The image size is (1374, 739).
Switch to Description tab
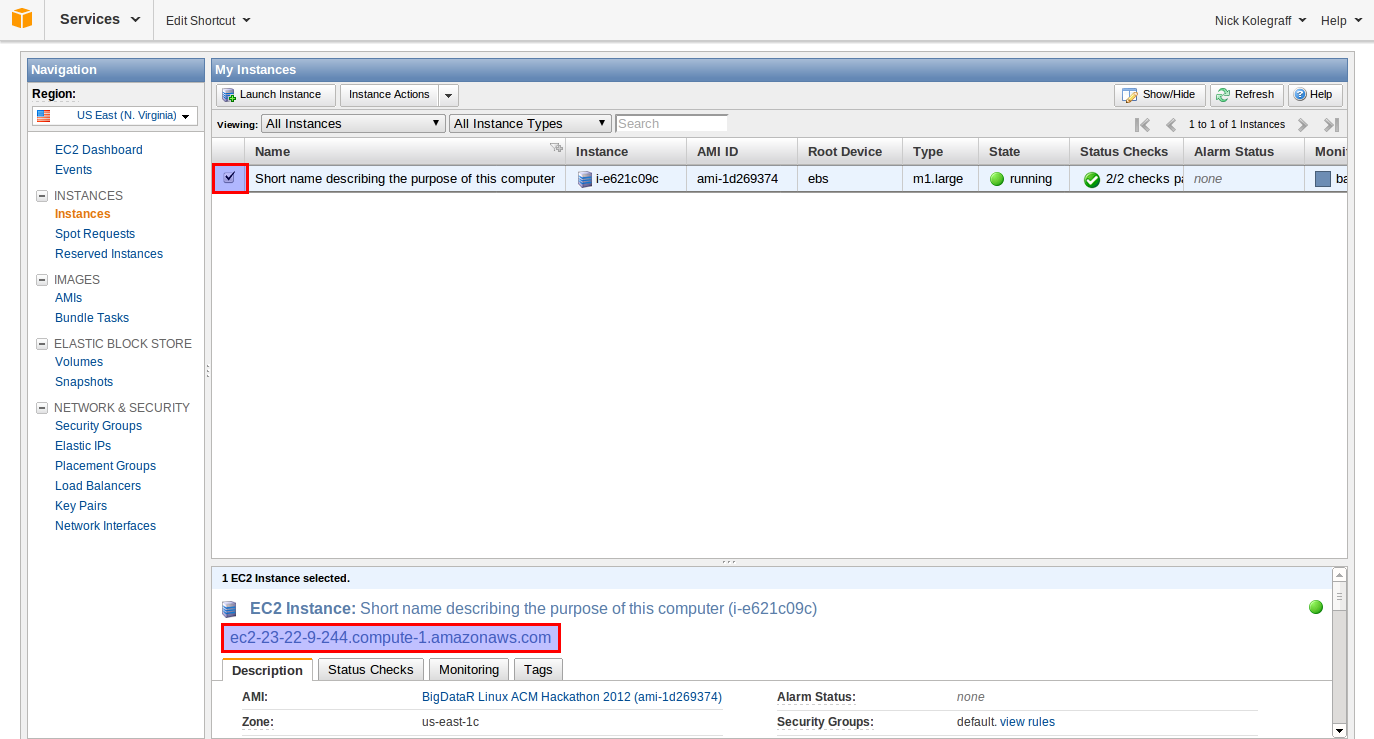pos(267,670)
